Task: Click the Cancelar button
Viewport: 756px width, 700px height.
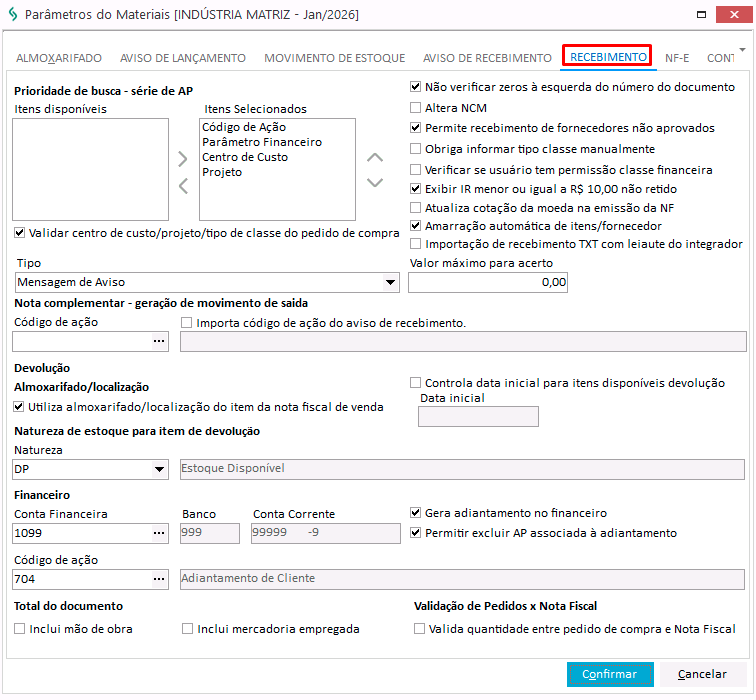Action: click(702, 674)
